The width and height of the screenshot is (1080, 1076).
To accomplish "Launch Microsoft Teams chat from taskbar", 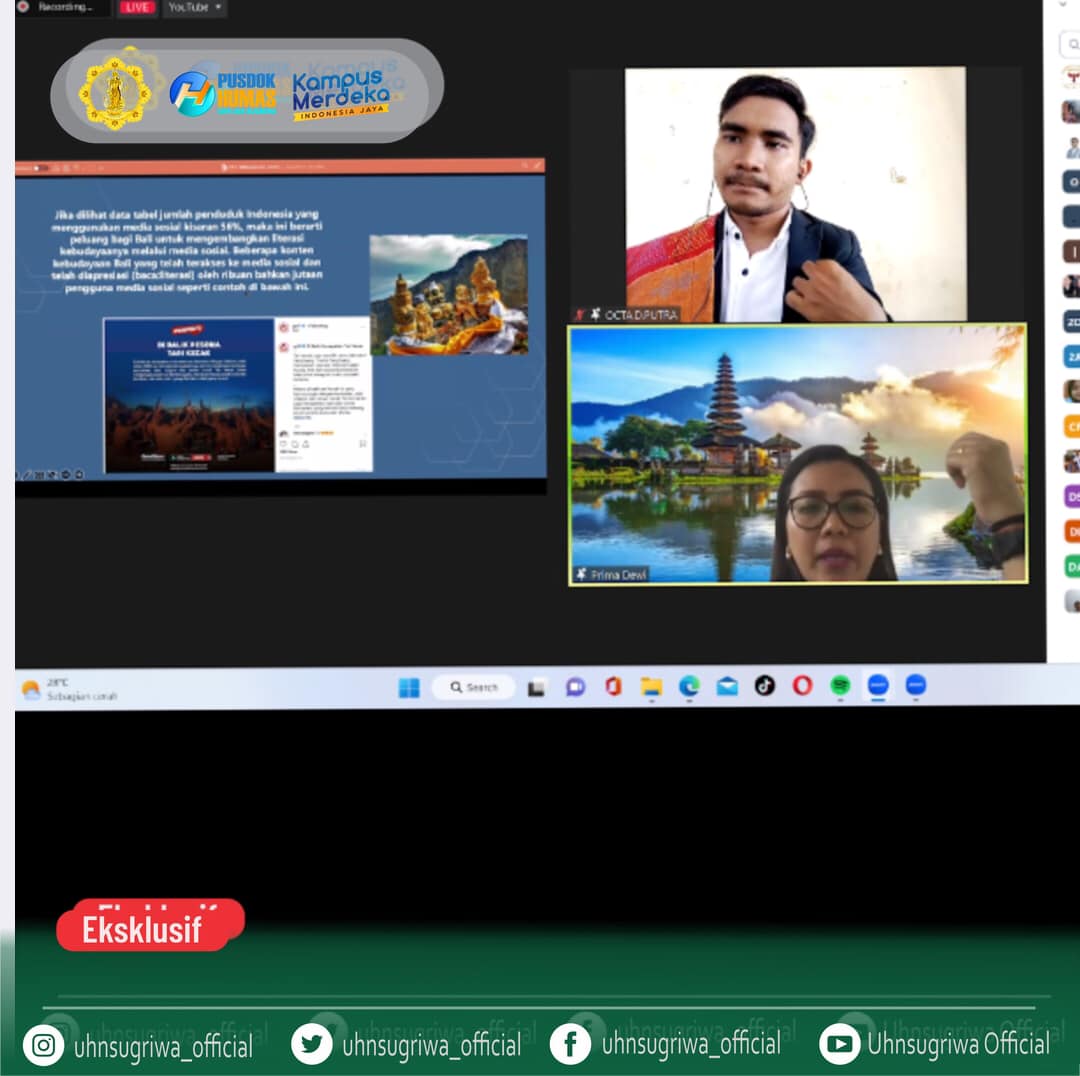I will click(575, 687).
